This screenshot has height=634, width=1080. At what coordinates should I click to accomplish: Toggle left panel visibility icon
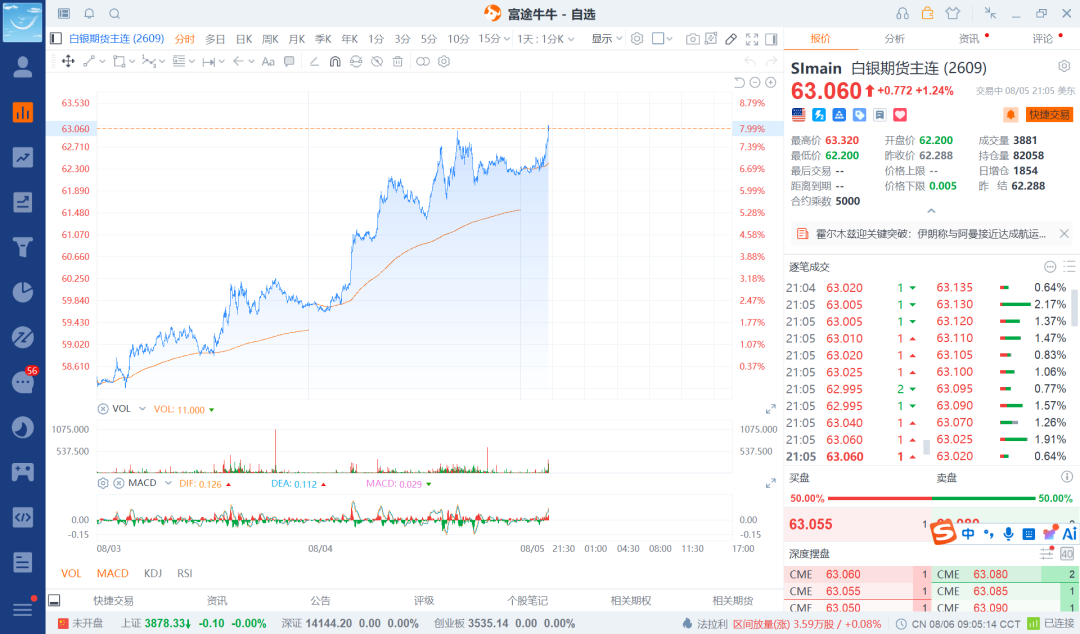(x=56, y=39)
